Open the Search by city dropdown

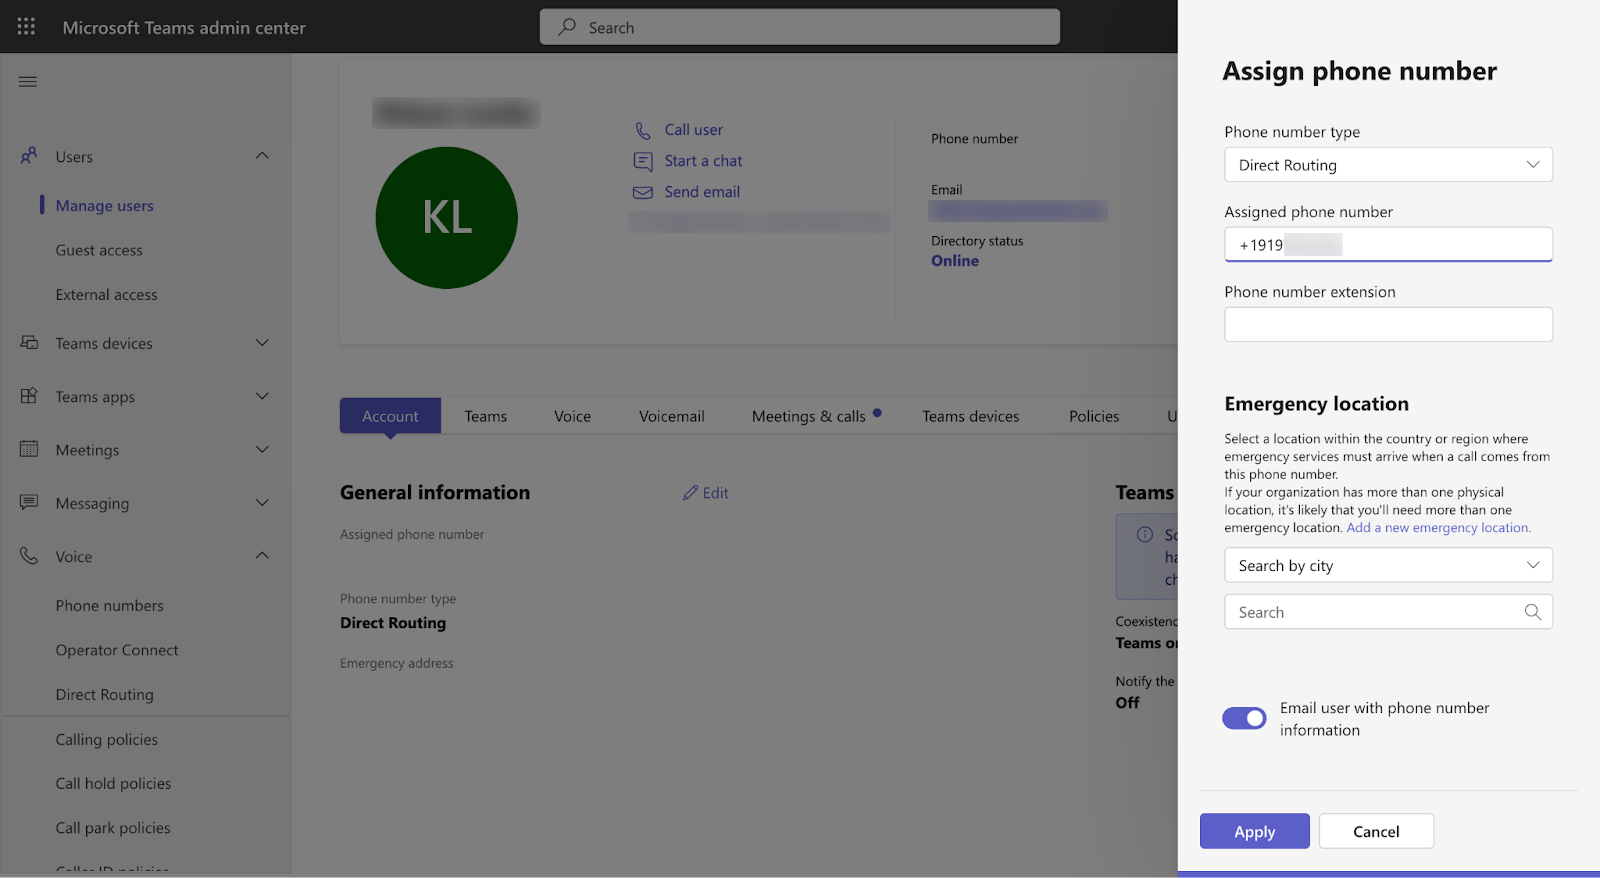pos(1388,565)
